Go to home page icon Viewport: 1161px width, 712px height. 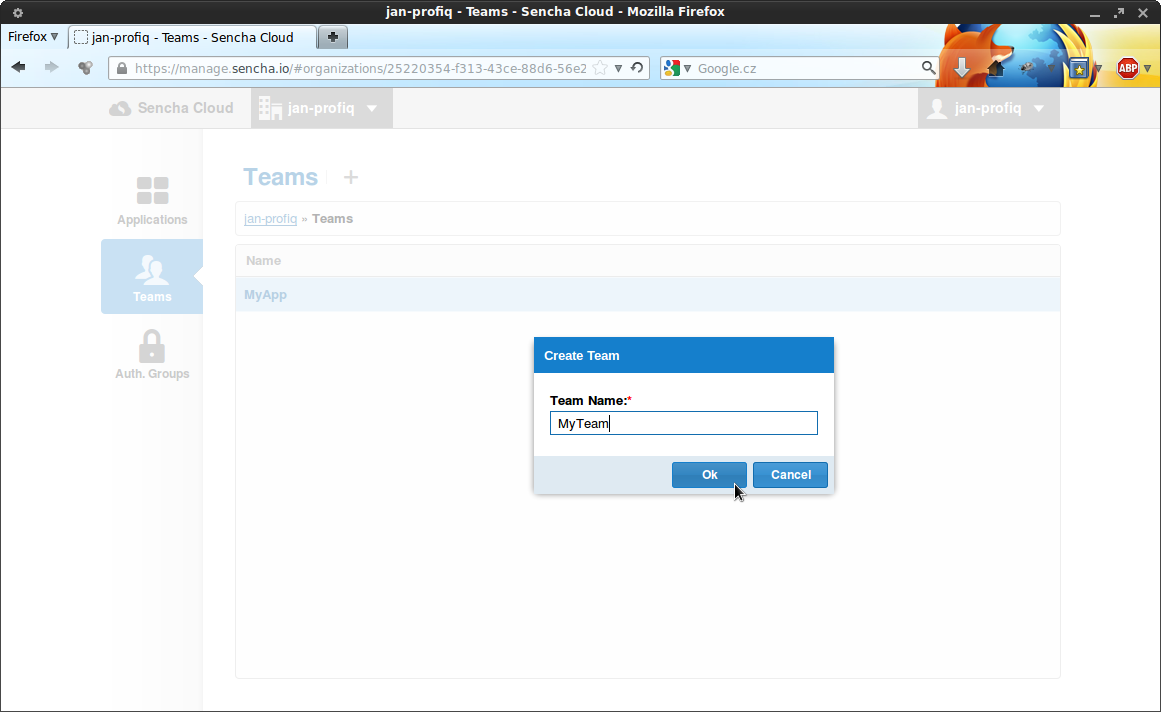[x=996, y=68]
